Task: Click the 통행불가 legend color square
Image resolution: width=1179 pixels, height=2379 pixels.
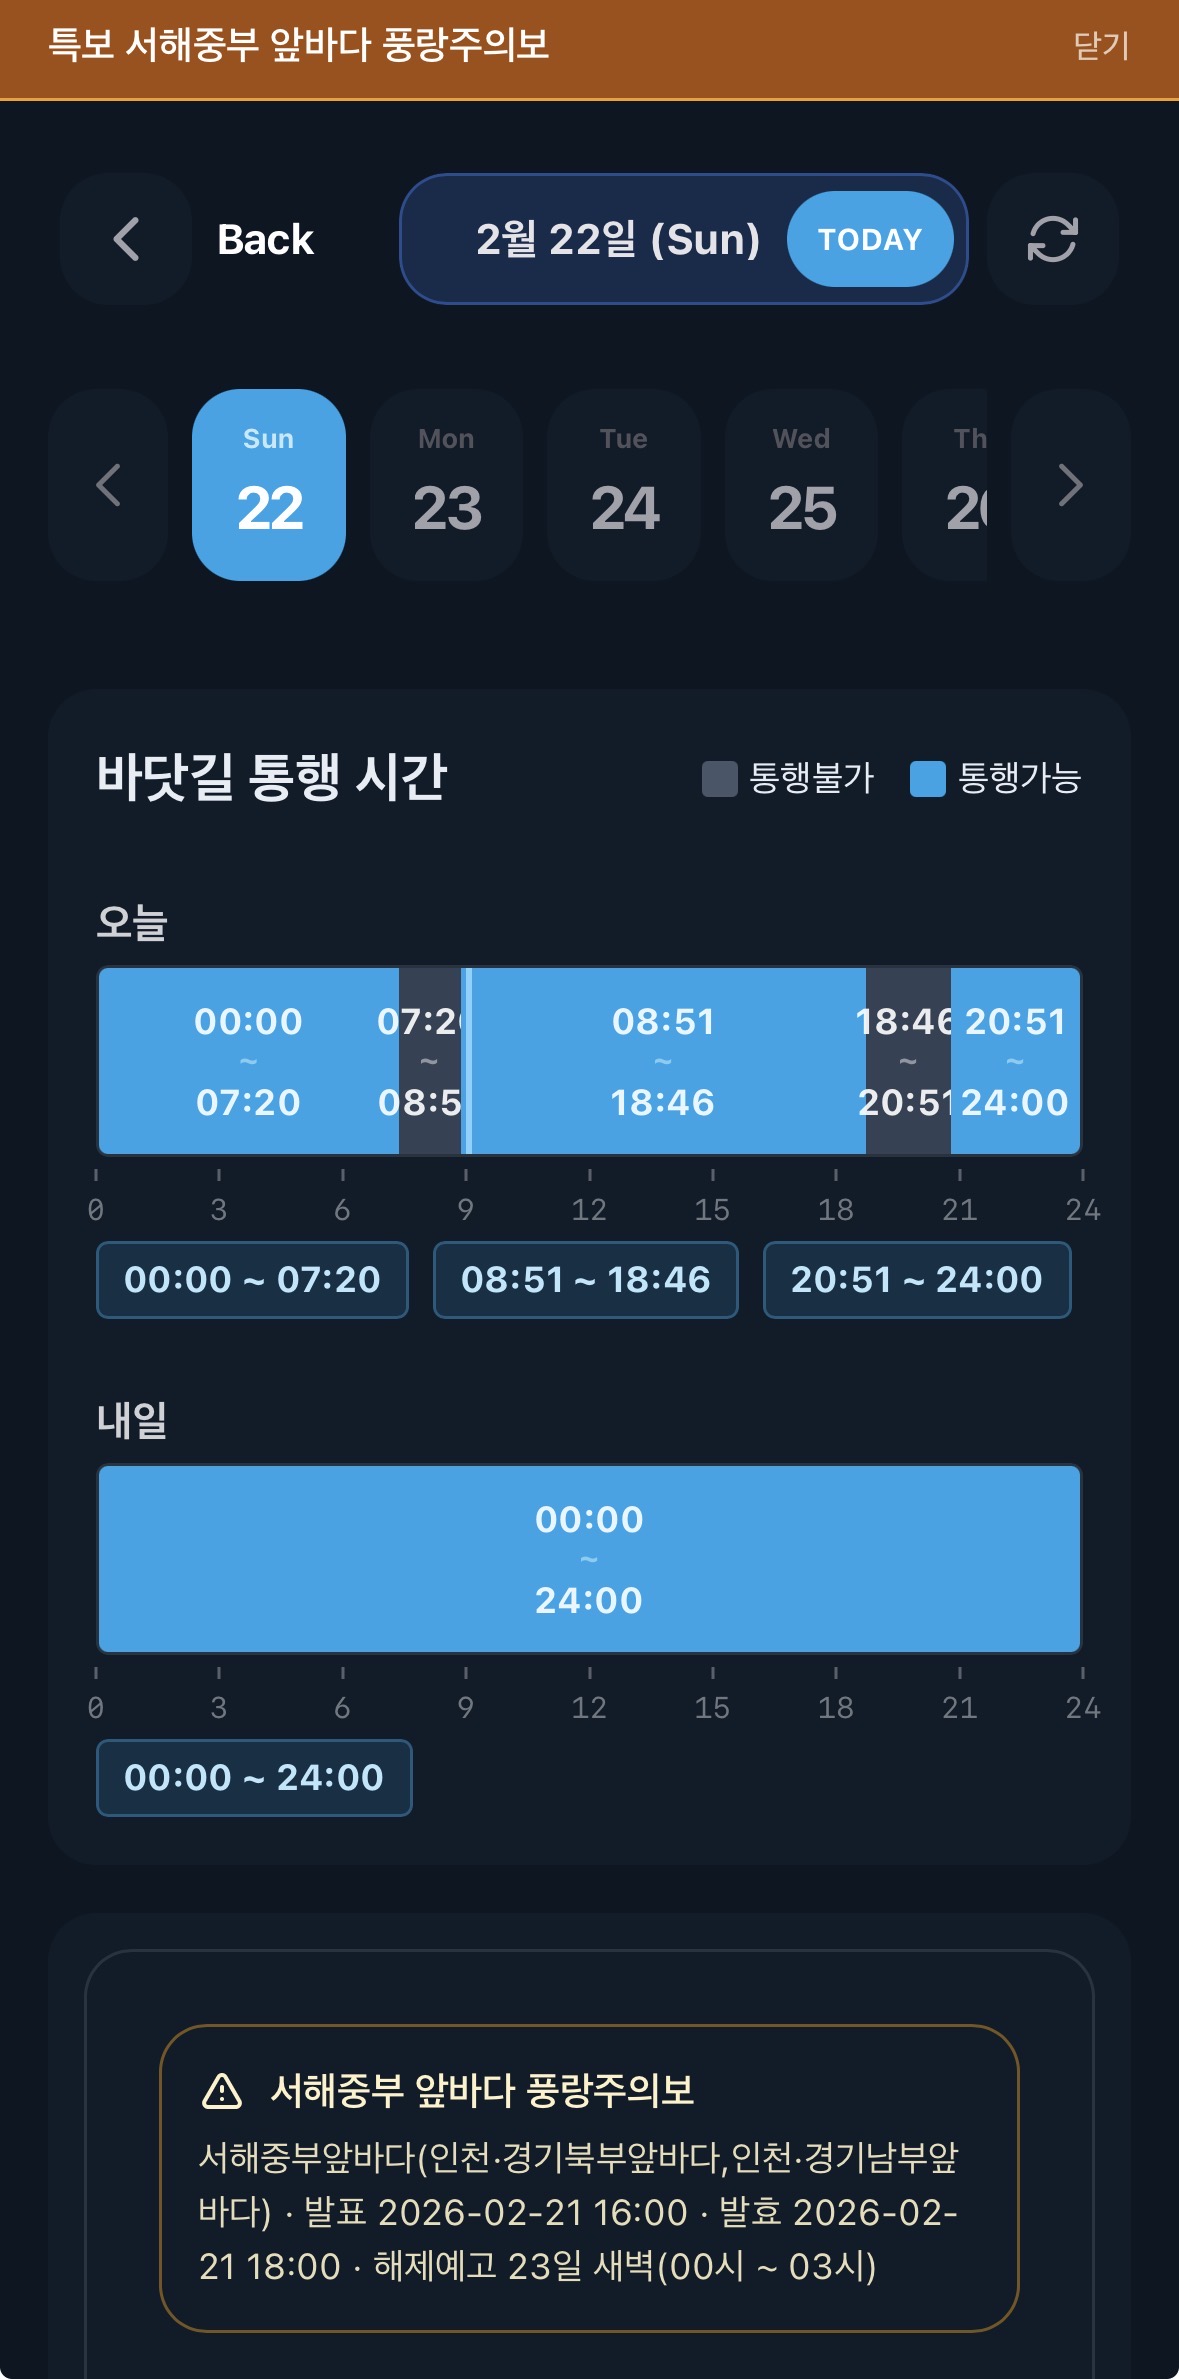Action: pyautogui.click(x=719, y=777)
